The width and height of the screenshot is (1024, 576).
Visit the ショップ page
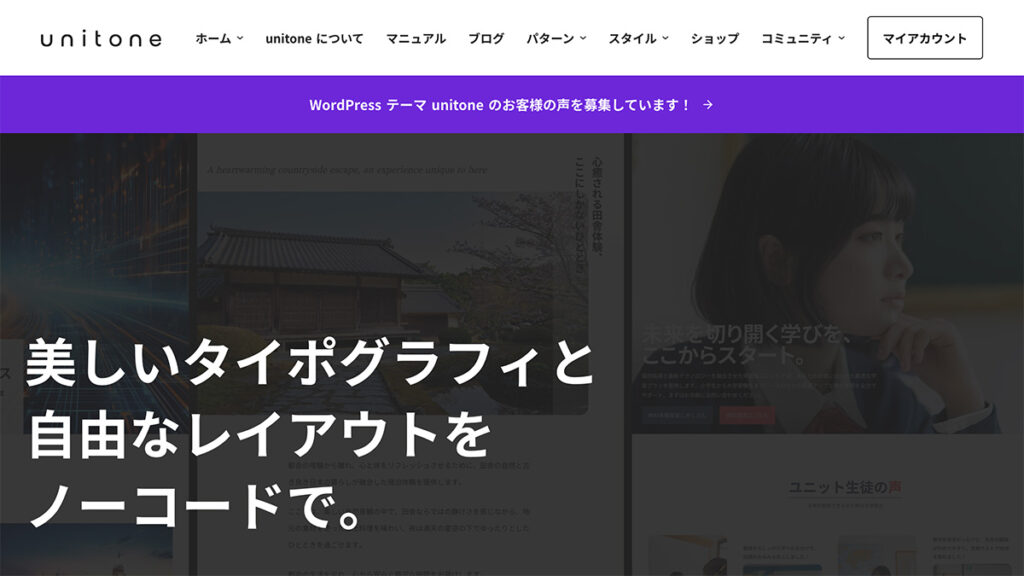pyautogui.click(x=715, y=39)
